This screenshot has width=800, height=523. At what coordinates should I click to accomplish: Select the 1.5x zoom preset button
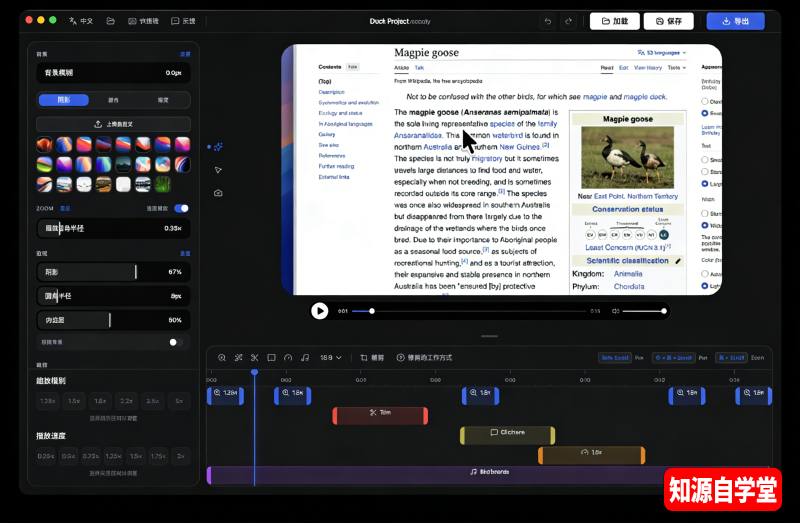pos(74,401)
